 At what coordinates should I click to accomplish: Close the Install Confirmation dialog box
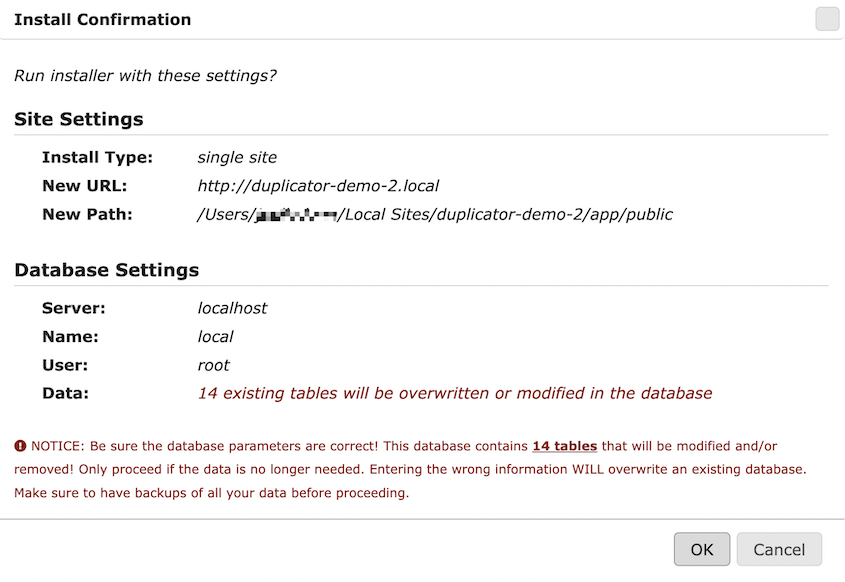coord(827,19)
